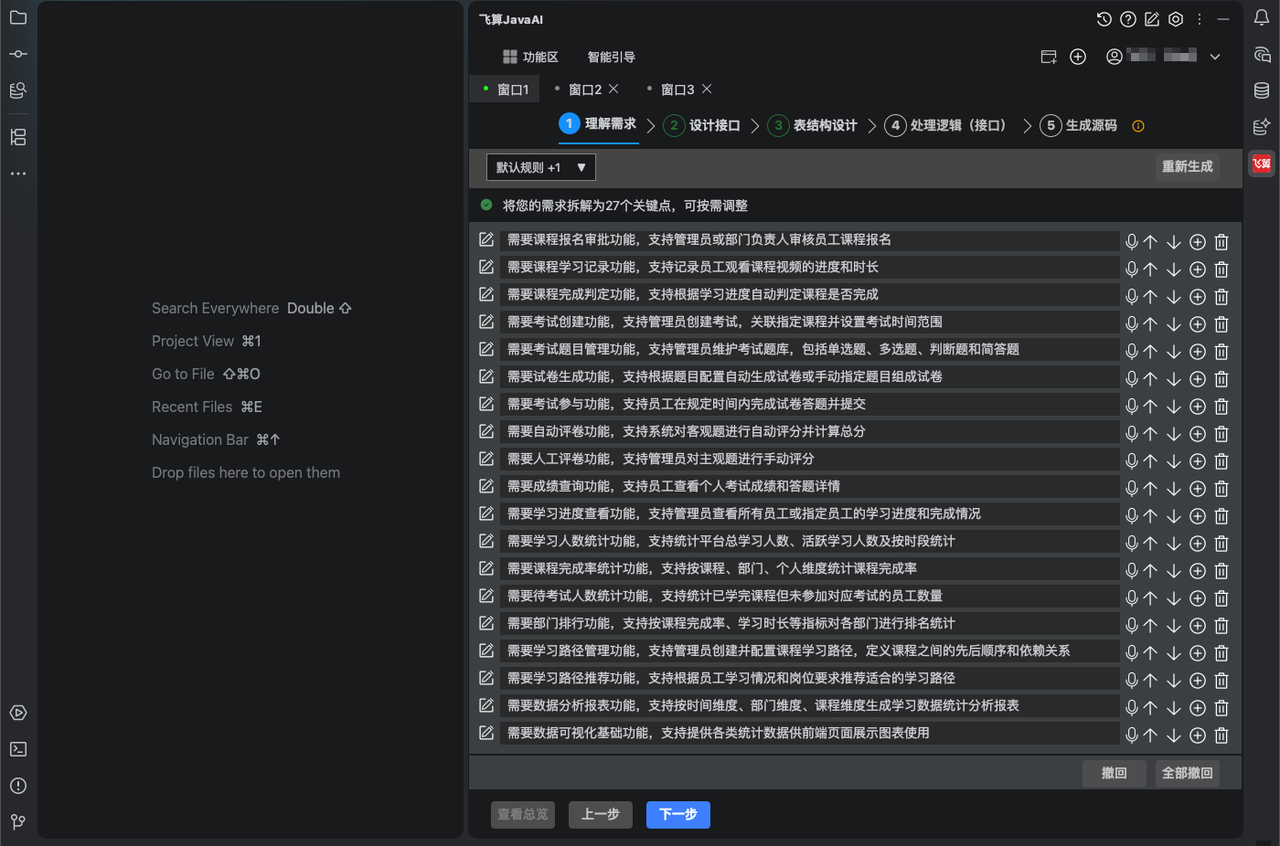
Task: Open the Terminal tool window icon
Action: pyautogui.click(x=18, y=749)
